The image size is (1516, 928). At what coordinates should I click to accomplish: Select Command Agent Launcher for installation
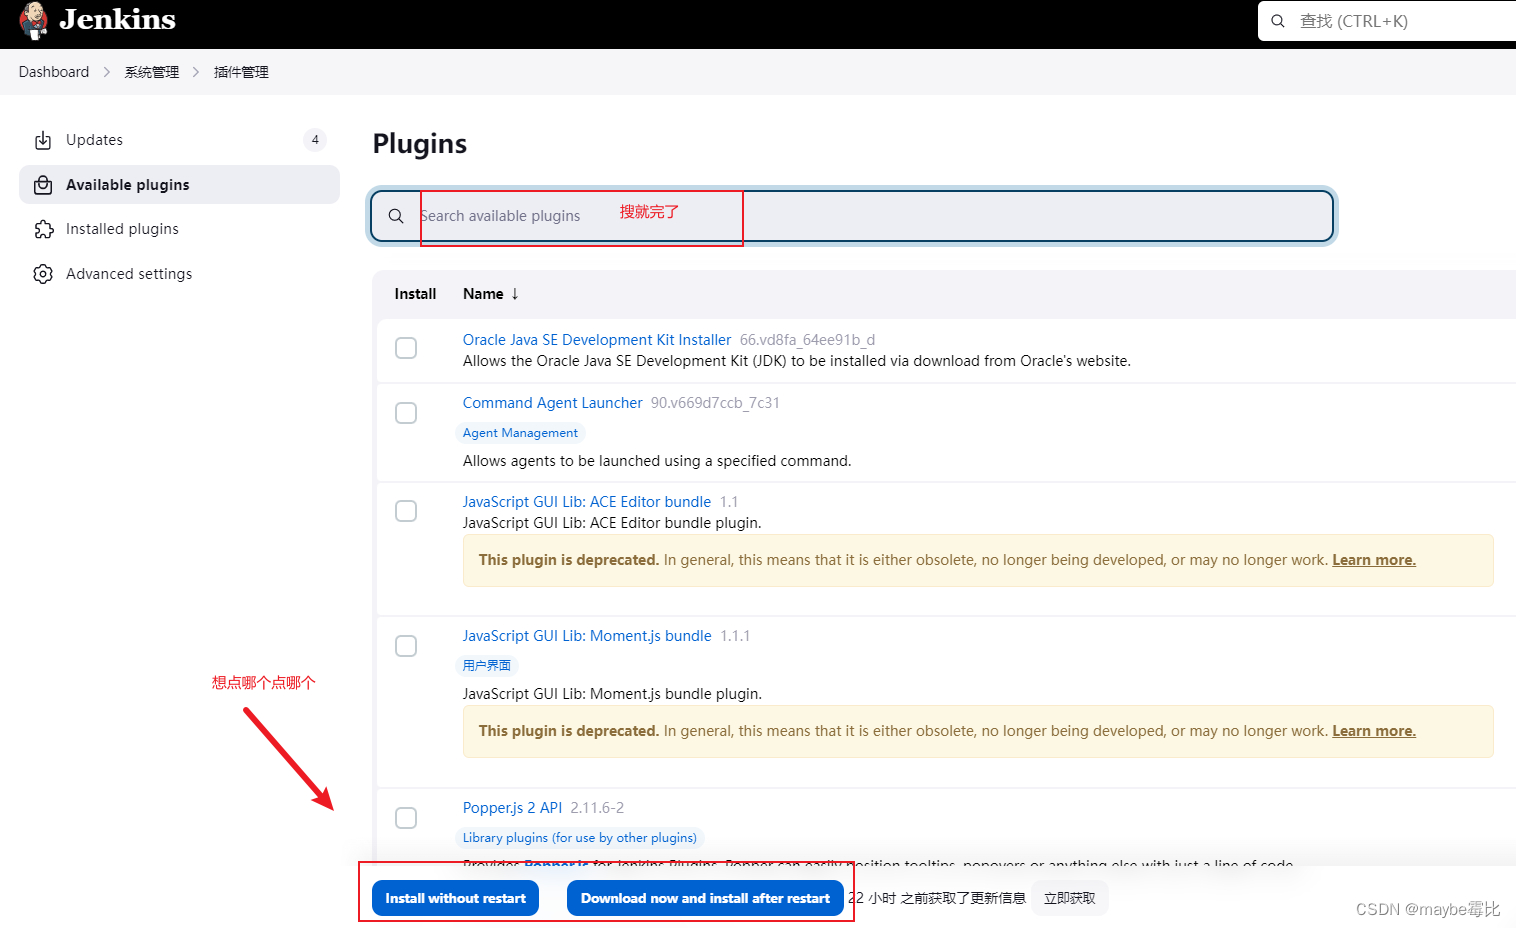[x=406, y=412]
